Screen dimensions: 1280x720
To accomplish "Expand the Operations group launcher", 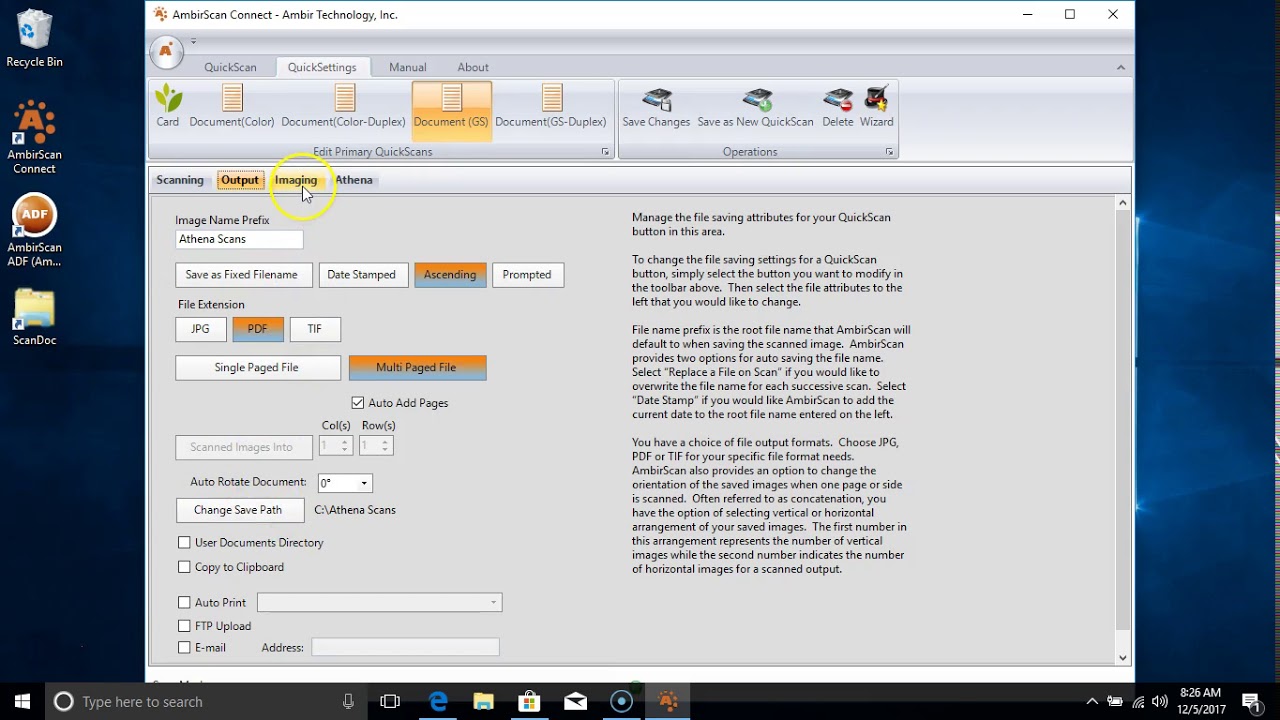I will coord(889,152).
